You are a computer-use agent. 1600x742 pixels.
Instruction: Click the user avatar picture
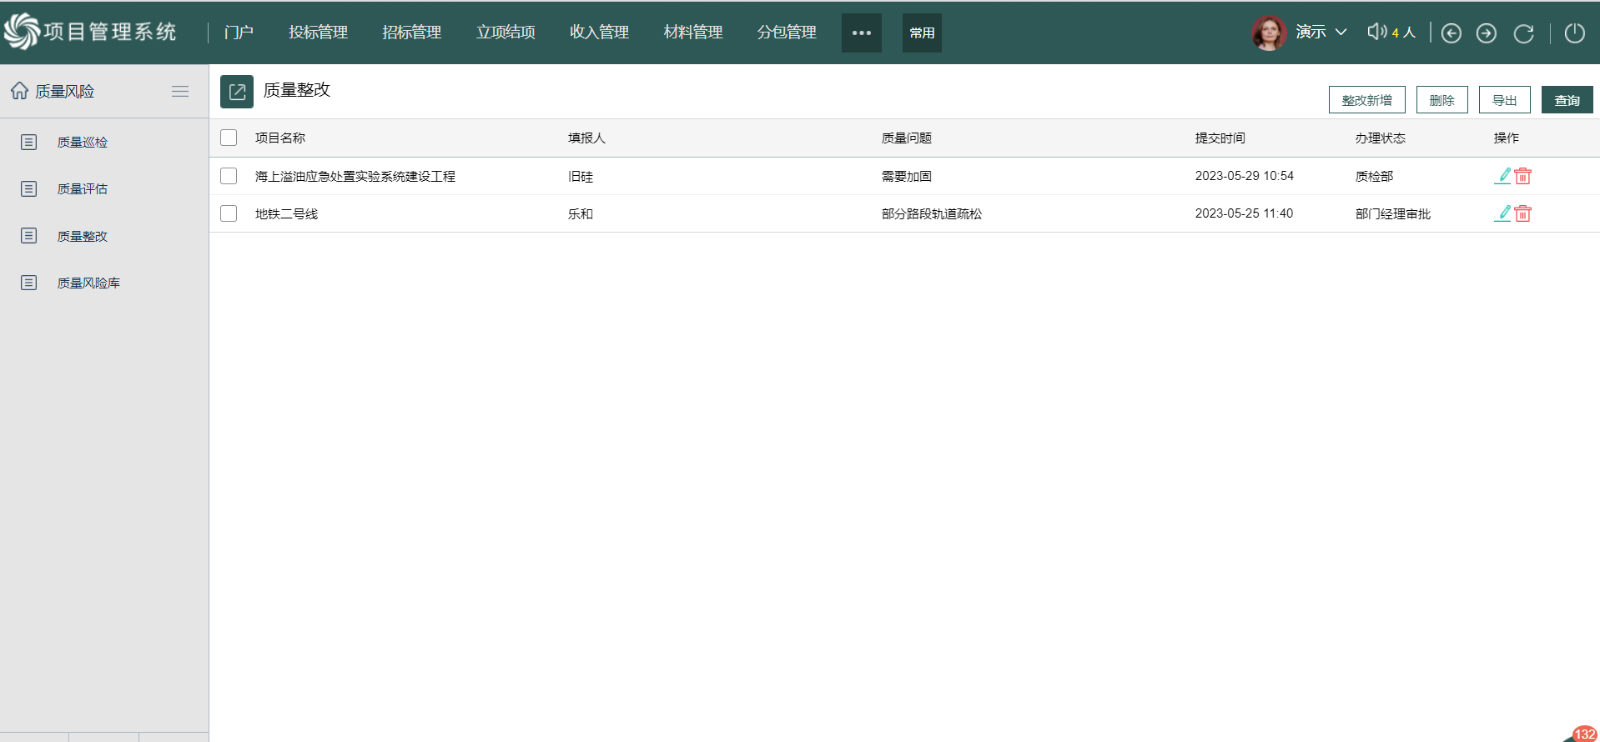1269,33
